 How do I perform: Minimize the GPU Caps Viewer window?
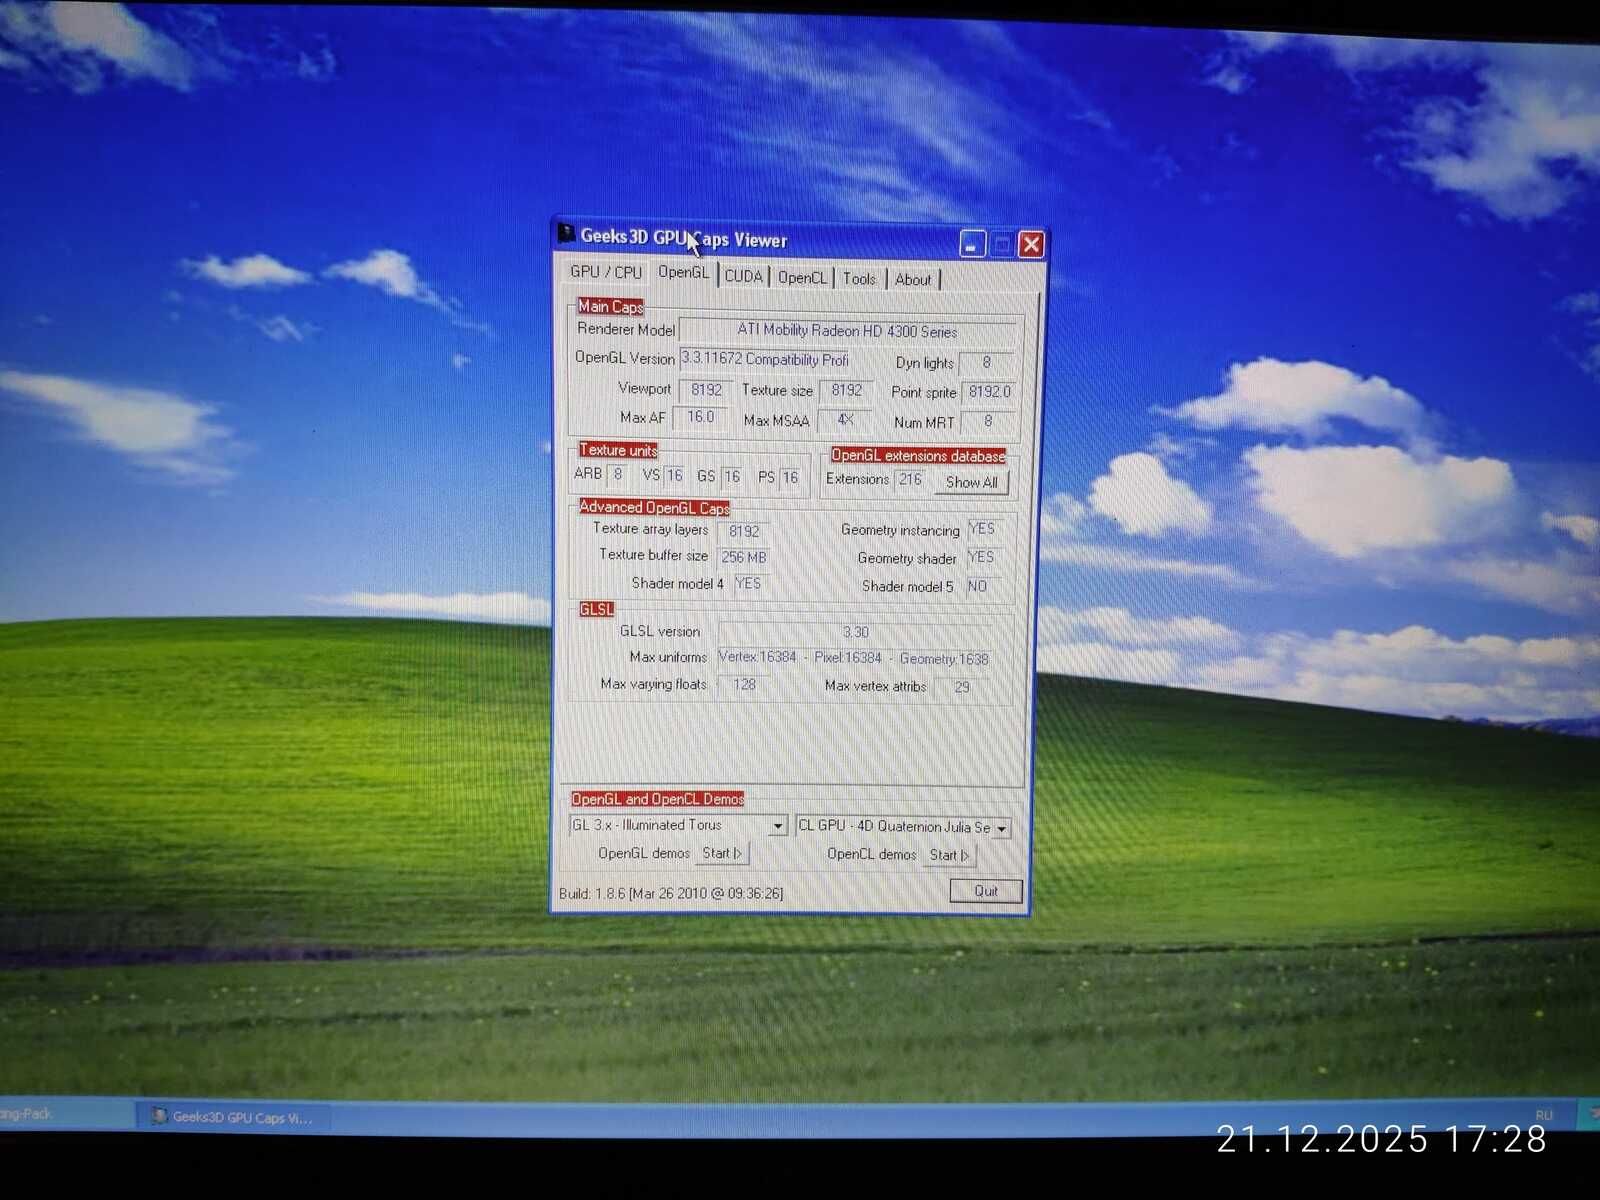point(972,244)
